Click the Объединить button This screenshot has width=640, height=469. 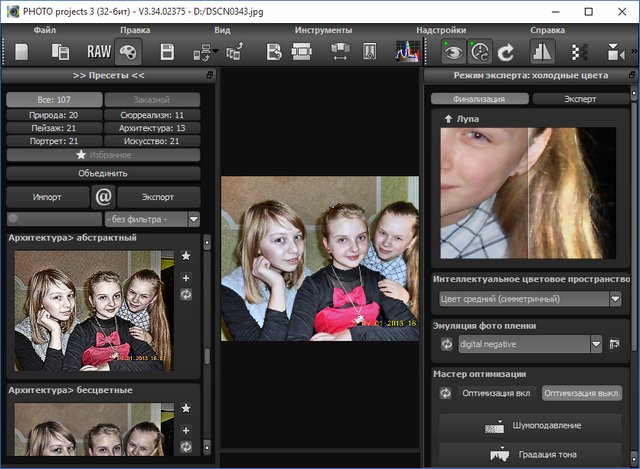(x=103, y=173)
